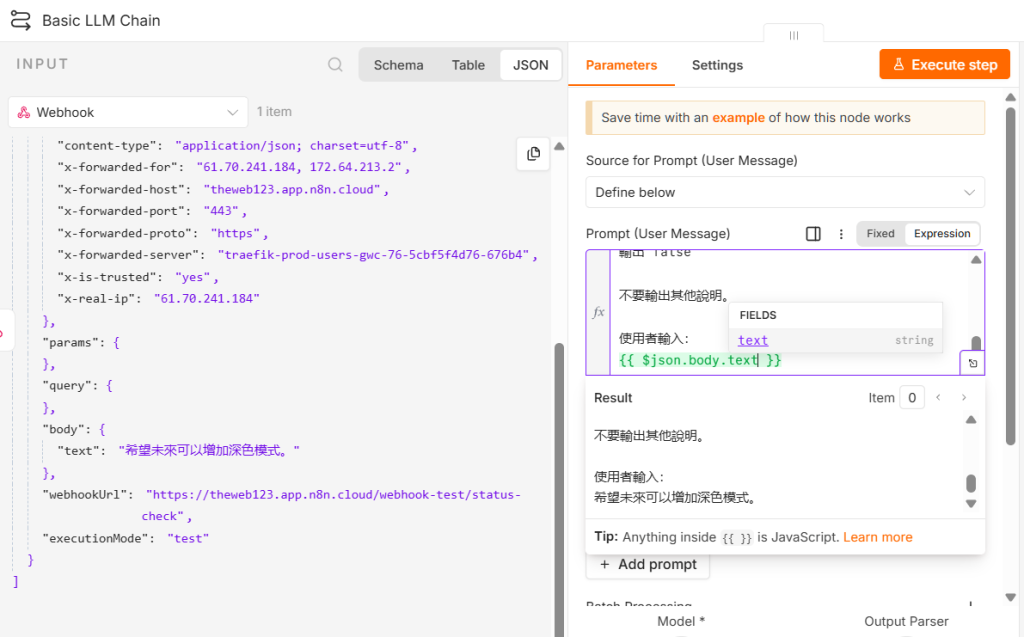Run the node with Execute step
Screen dimensions: 1024x637
tap(944, 65)
